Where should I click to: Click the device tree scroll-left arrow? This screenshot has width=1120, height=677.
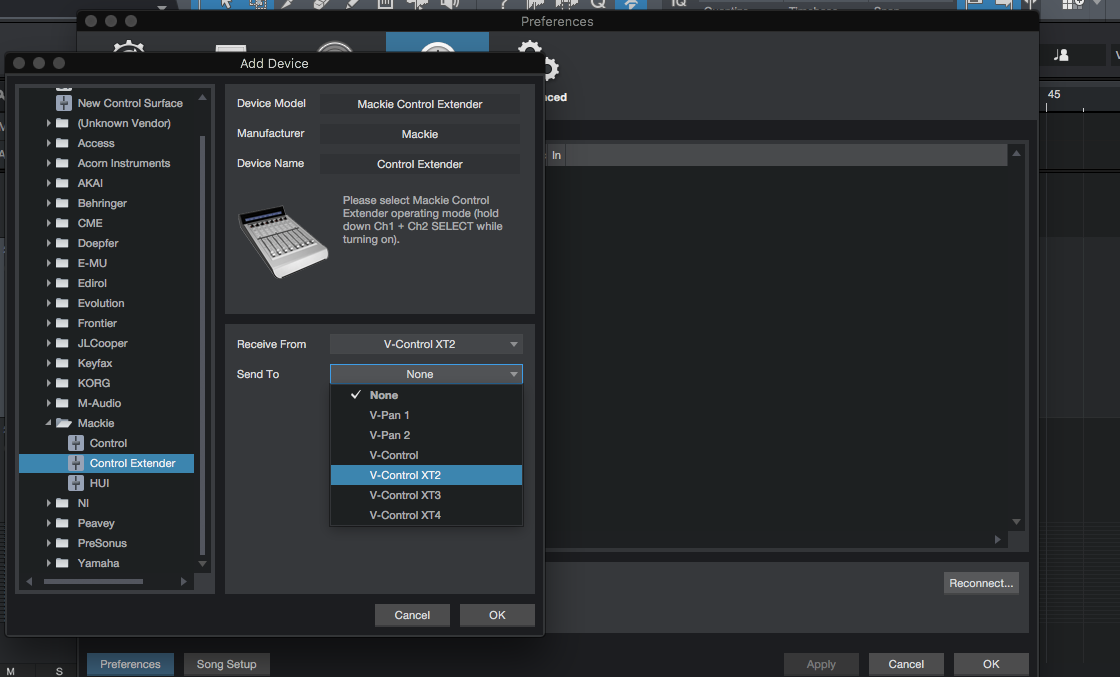point(29,581)
